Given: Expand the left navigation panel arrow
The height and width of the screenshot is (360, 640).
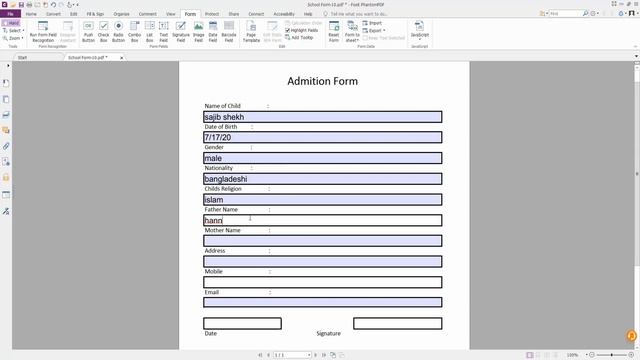Looking at the screenshot, I should click(8, 65).
